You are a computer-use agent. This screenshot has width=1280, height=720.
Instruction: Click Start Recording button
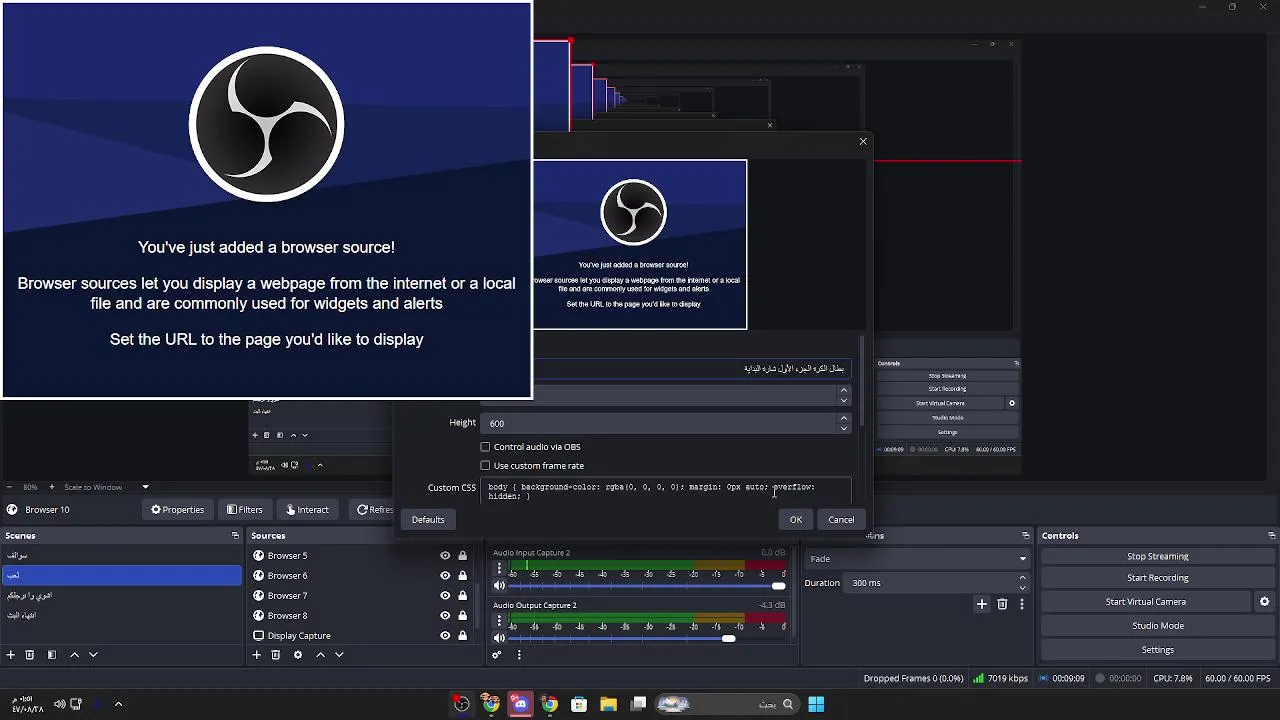click(x=1158, y=578)
